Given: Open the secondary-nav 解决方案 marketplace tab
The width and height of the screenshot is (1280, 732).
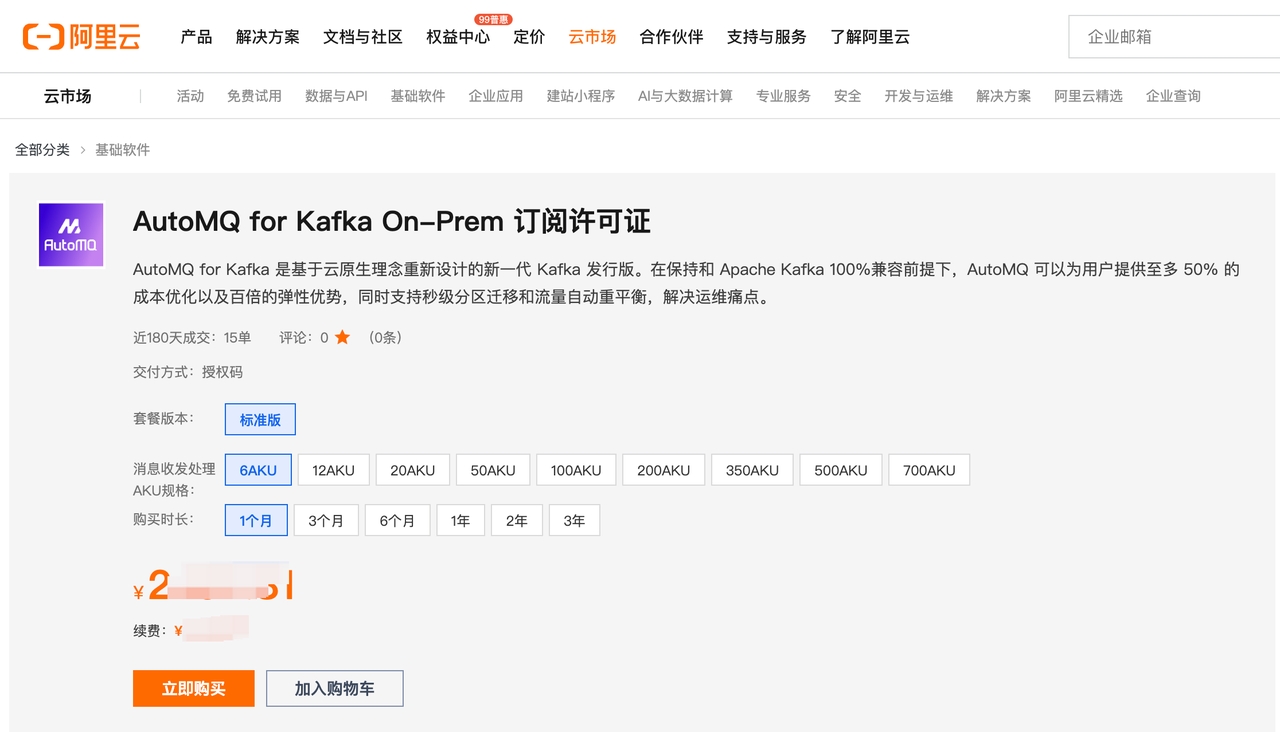Looking at the screenshot, I should coord(1003,96).
